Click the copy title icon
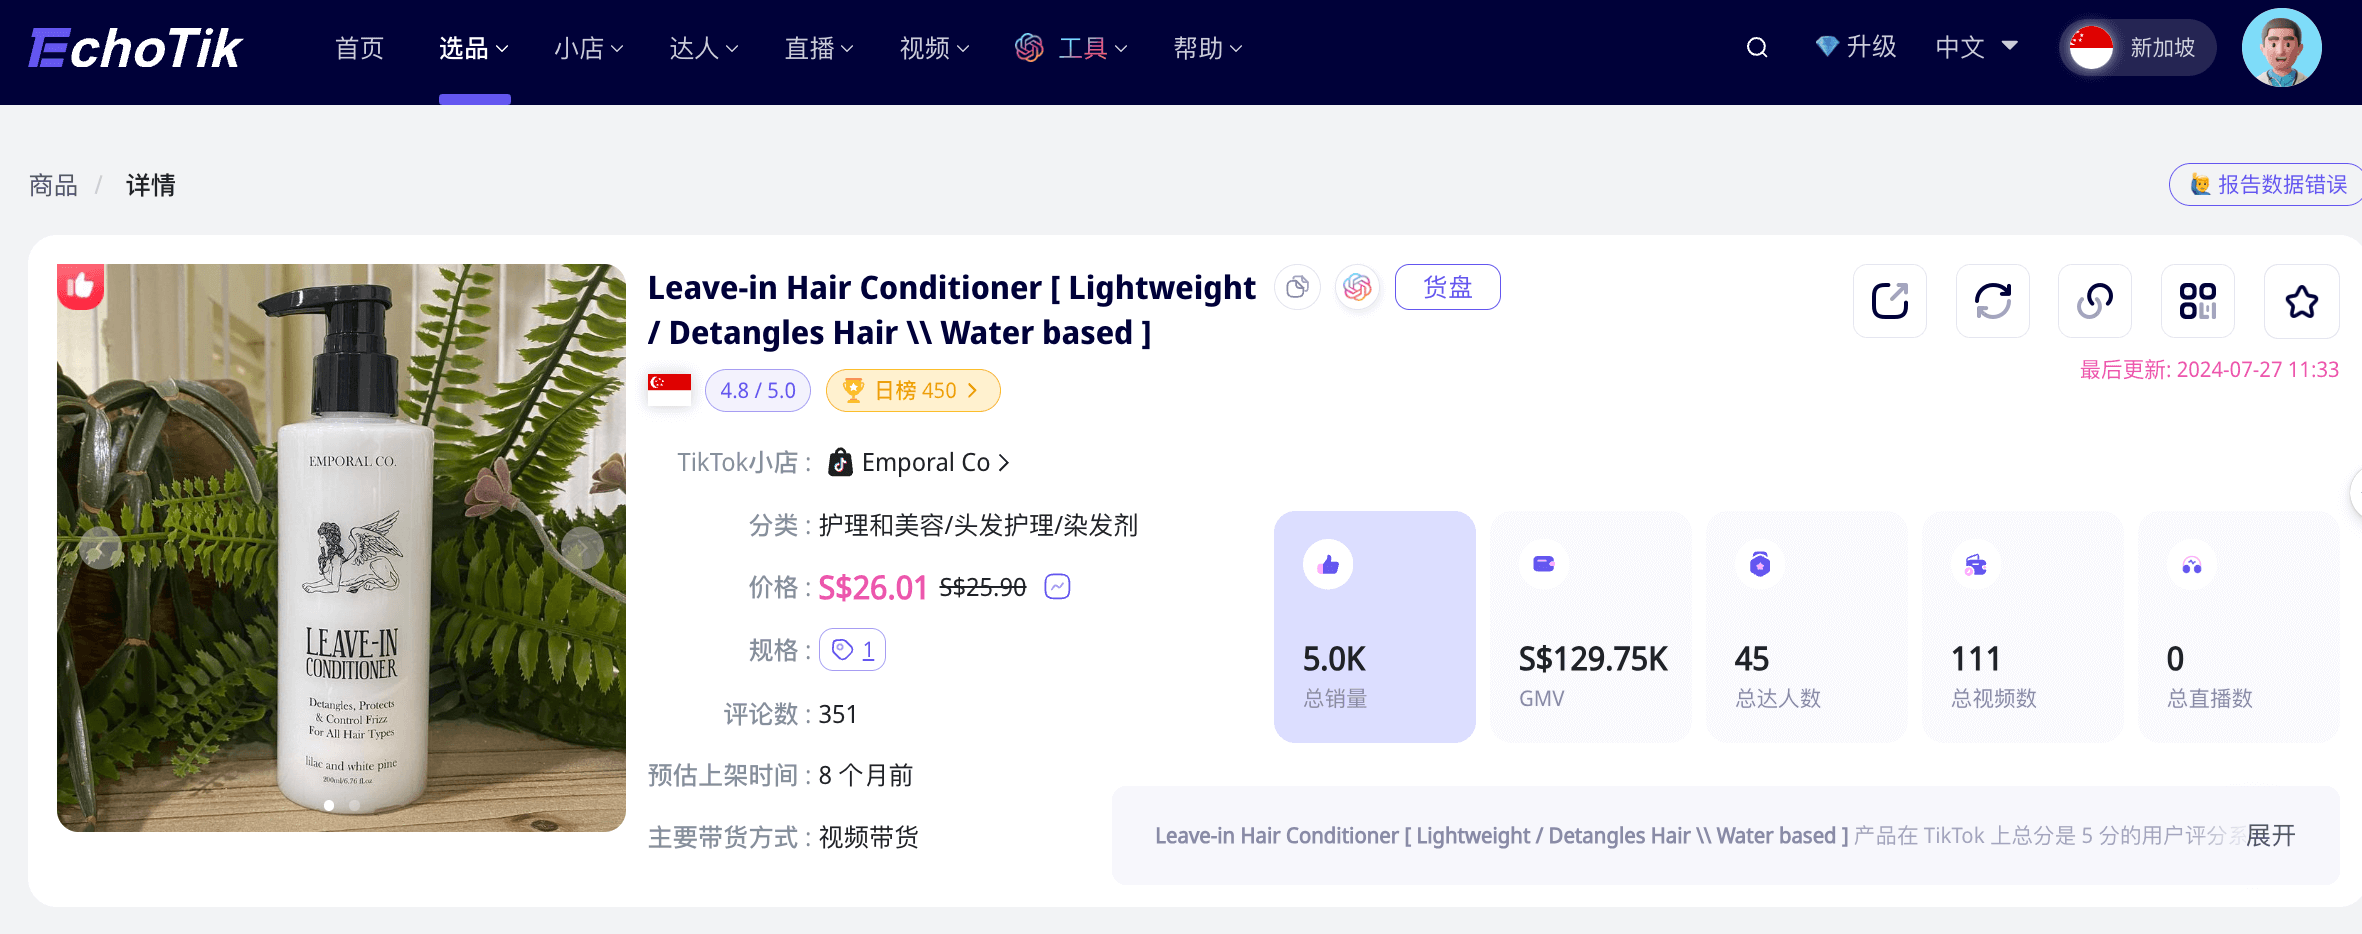The image size is (2362, 934). point(1297,288)
